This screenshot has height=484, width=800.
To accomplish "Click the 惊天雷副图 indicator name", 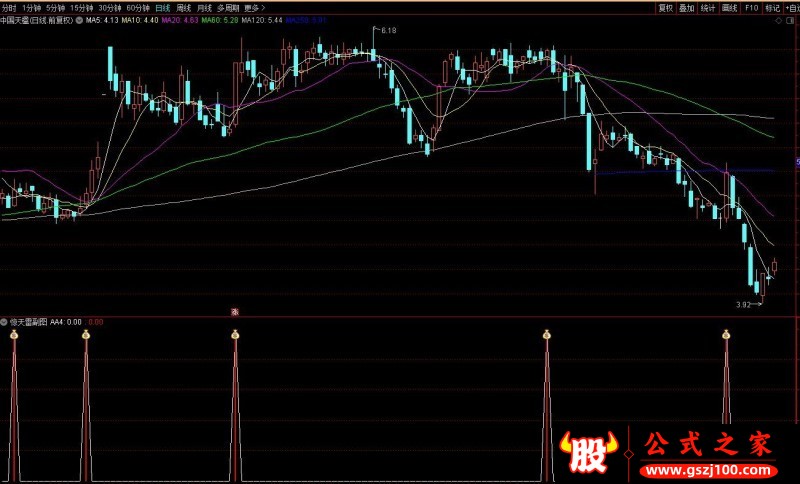I will coord(29,322).
